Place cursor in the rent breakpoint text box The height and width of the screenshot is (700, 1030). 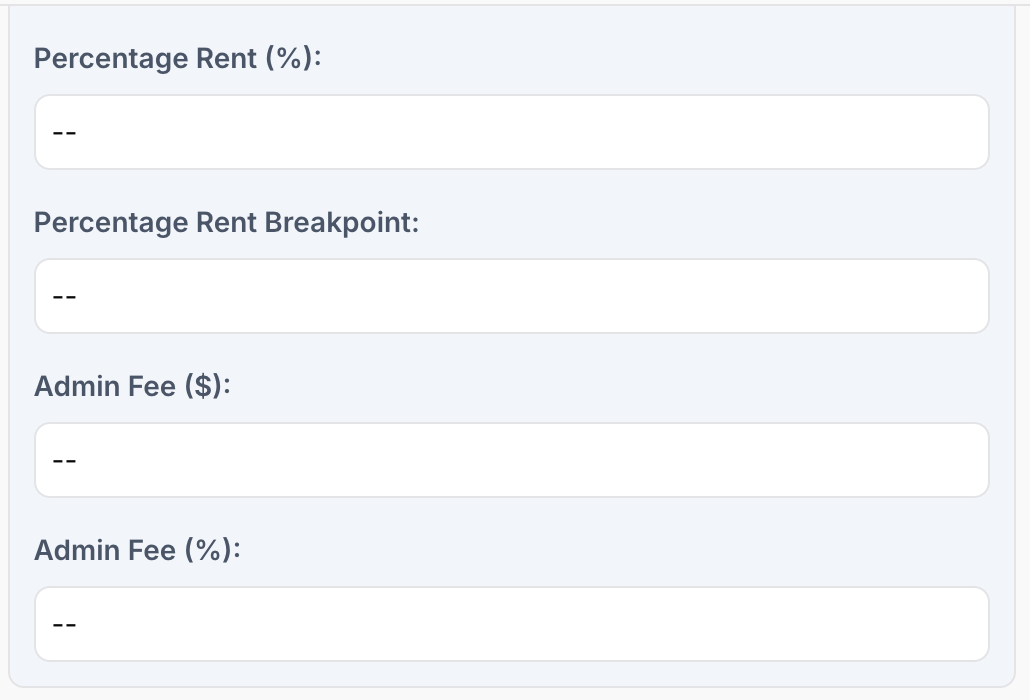[511, 296]
